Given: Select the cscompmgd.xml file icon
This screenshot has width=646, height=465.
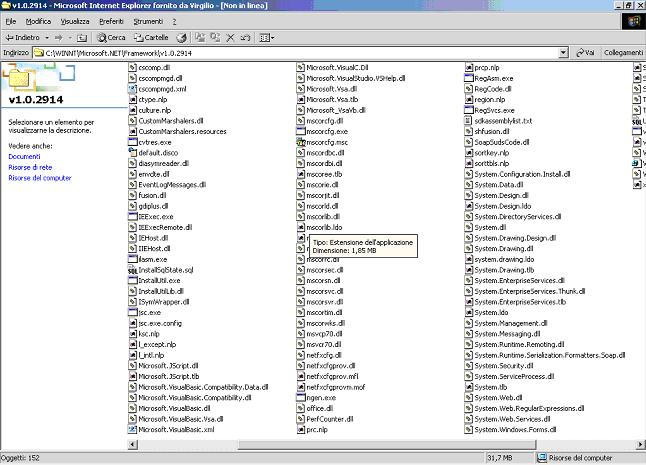Looking at the screenshot, I should tap(132, 89).
